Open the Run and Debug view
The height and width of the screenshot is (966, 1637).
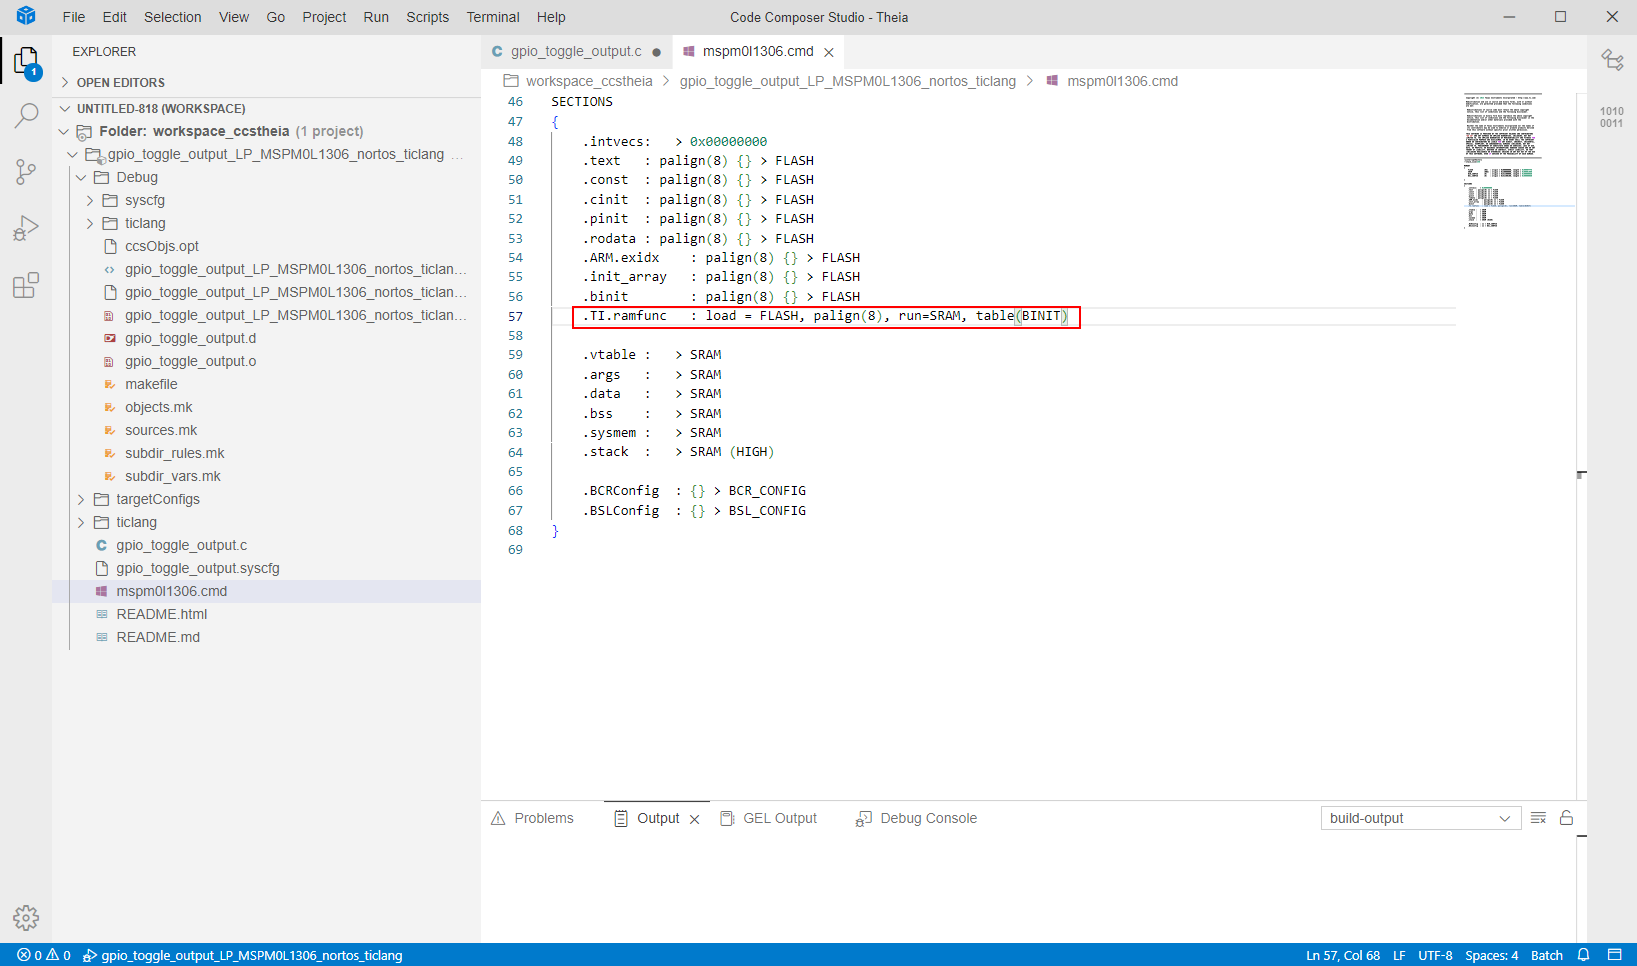26,229
